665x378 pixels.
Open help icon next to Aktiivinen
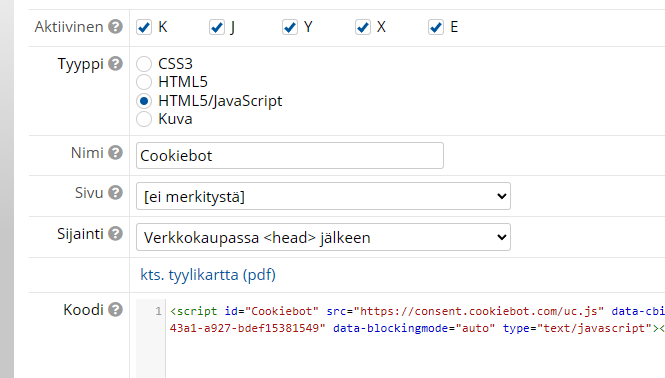(115, 27)
